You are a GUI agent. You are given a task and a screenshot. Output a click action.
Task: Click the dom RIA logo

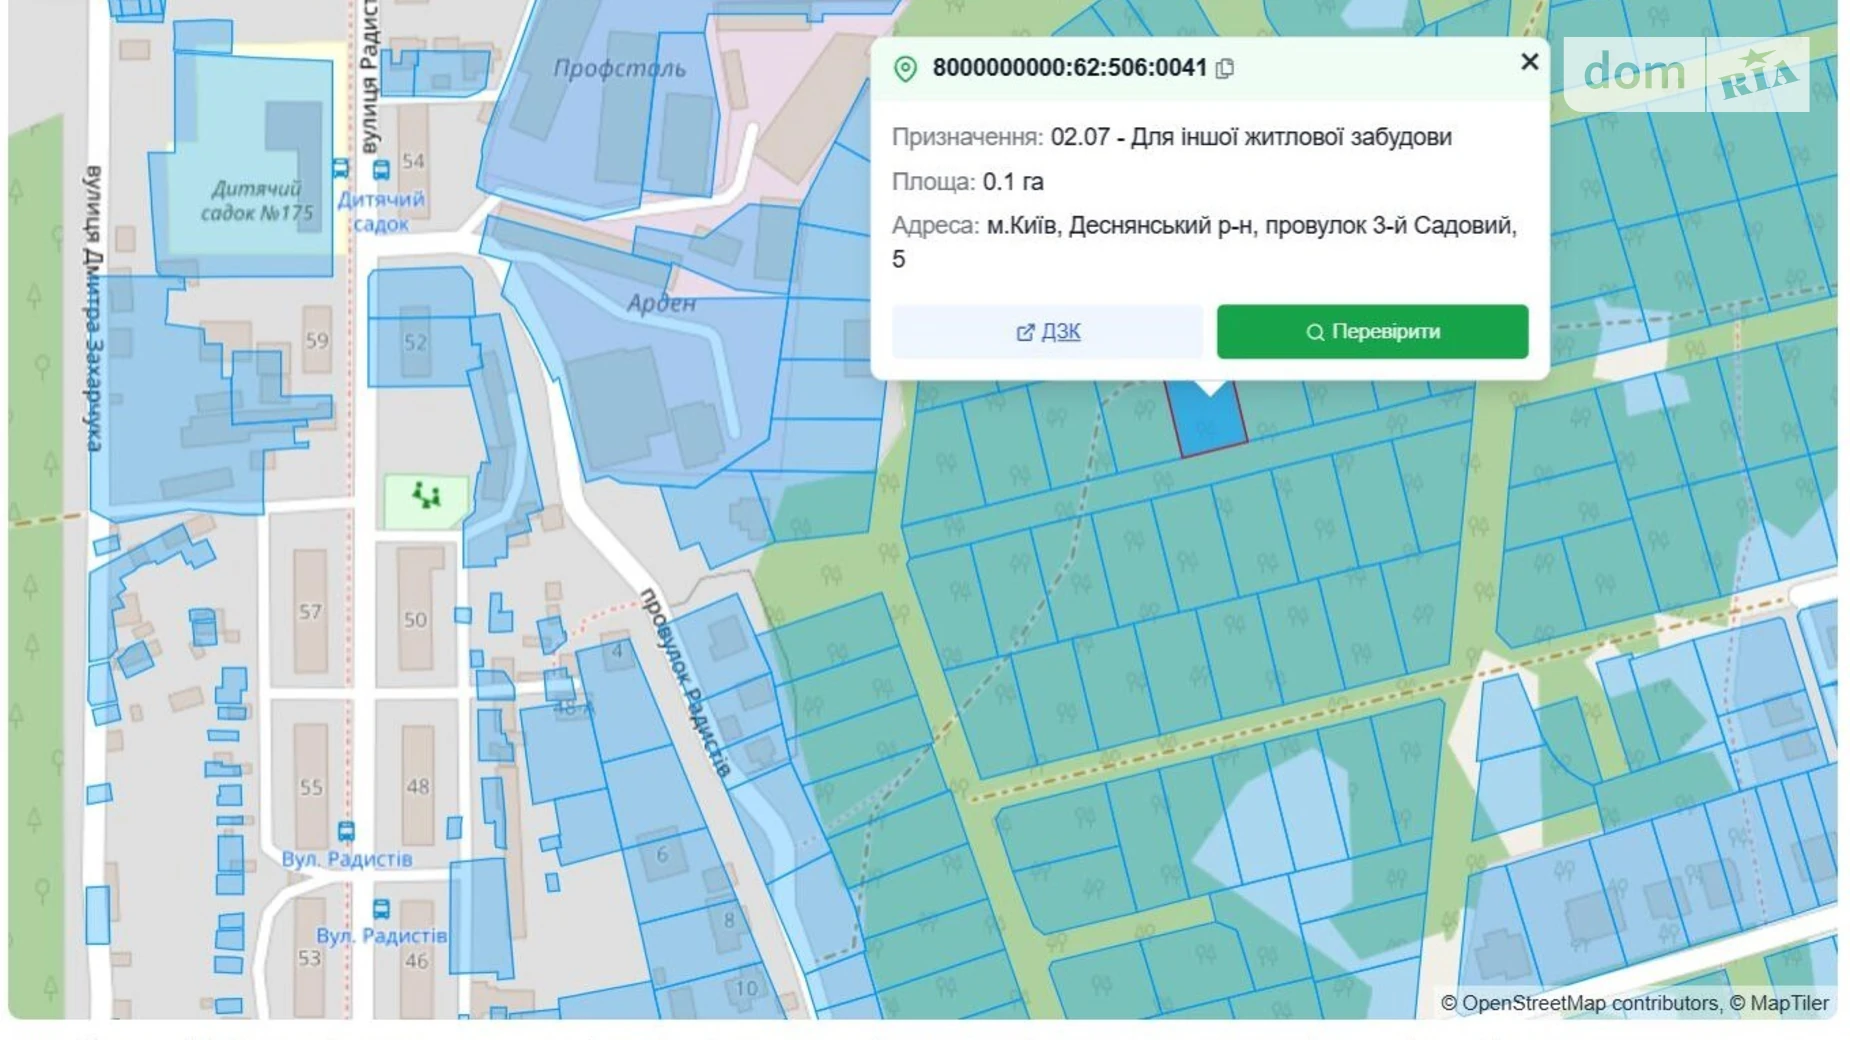click(x=1686, y=74)
